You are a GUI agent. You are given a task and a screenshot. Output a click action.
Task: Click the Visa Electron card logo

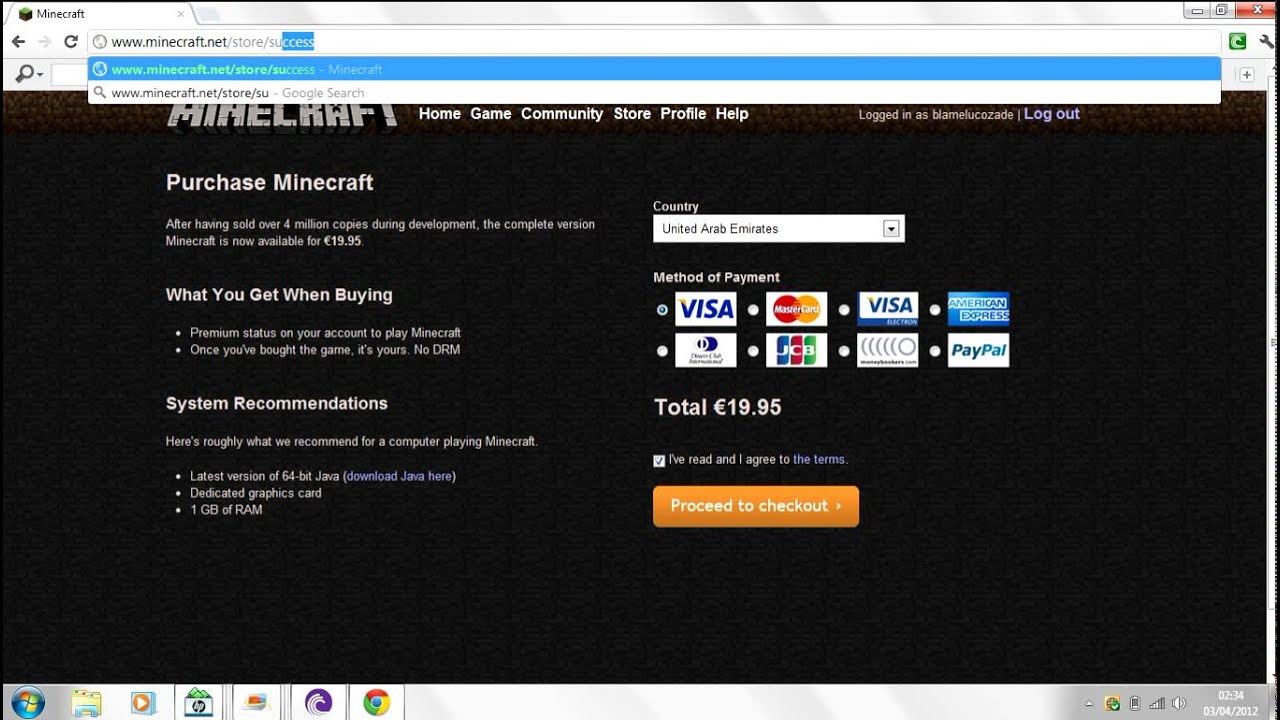(x=888, y=309)
